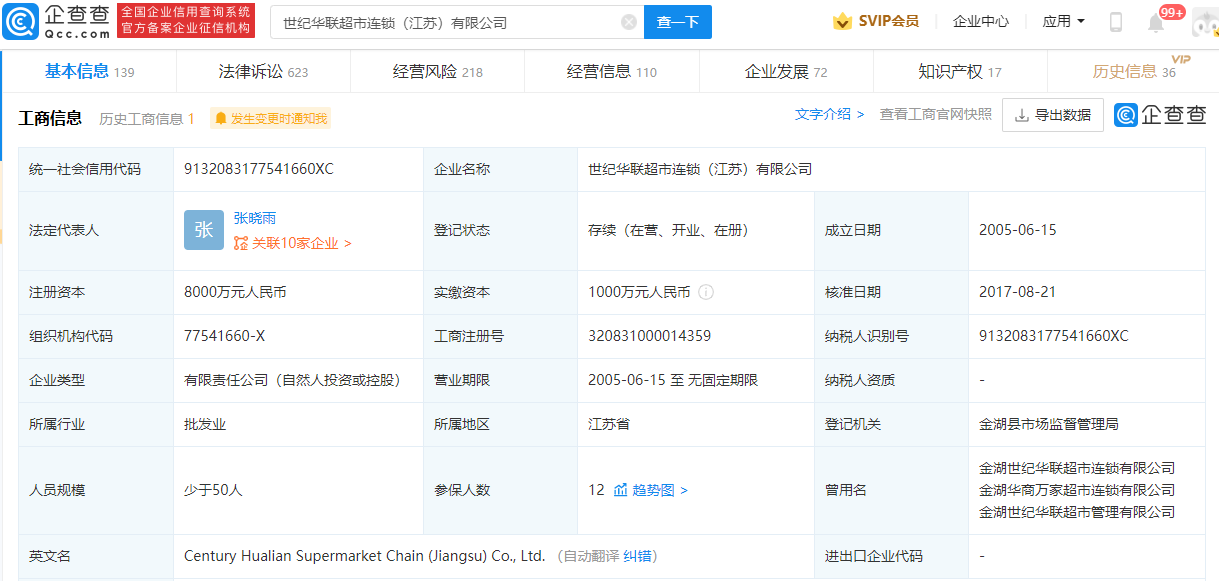This screenshot has height=581, width=1219.
Task: Click registration number 320831000014359
Action: point(650,336)
